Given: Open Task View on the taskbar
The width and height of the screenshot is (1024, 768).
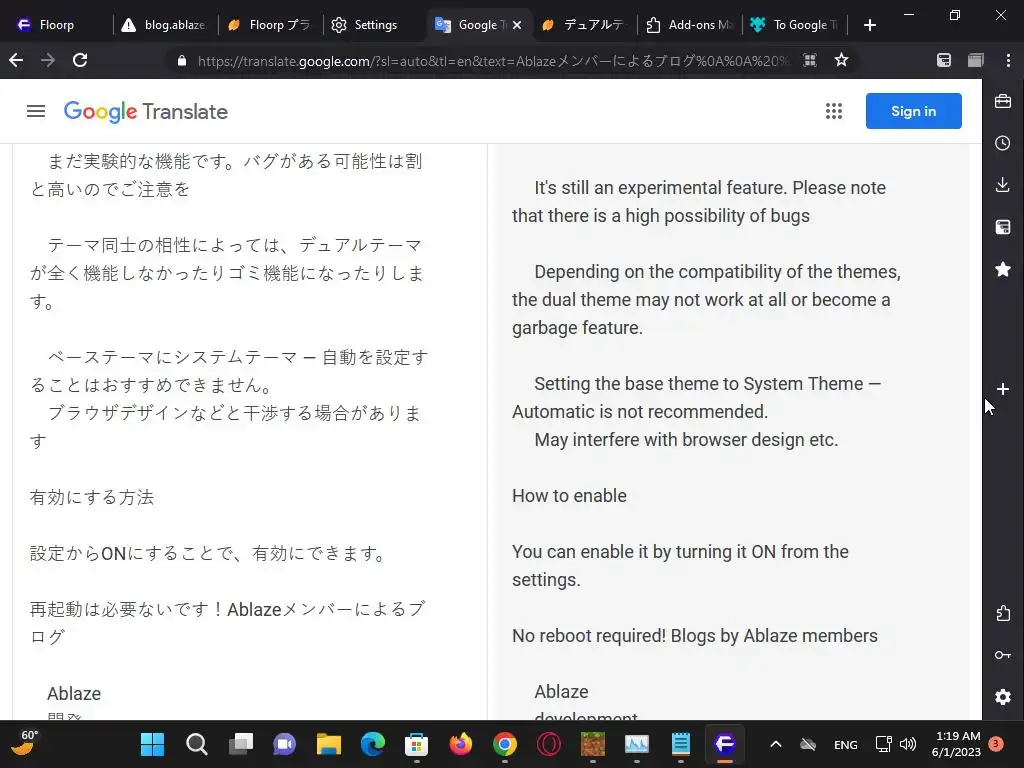Looking at the screenshot, I should 240,744.
